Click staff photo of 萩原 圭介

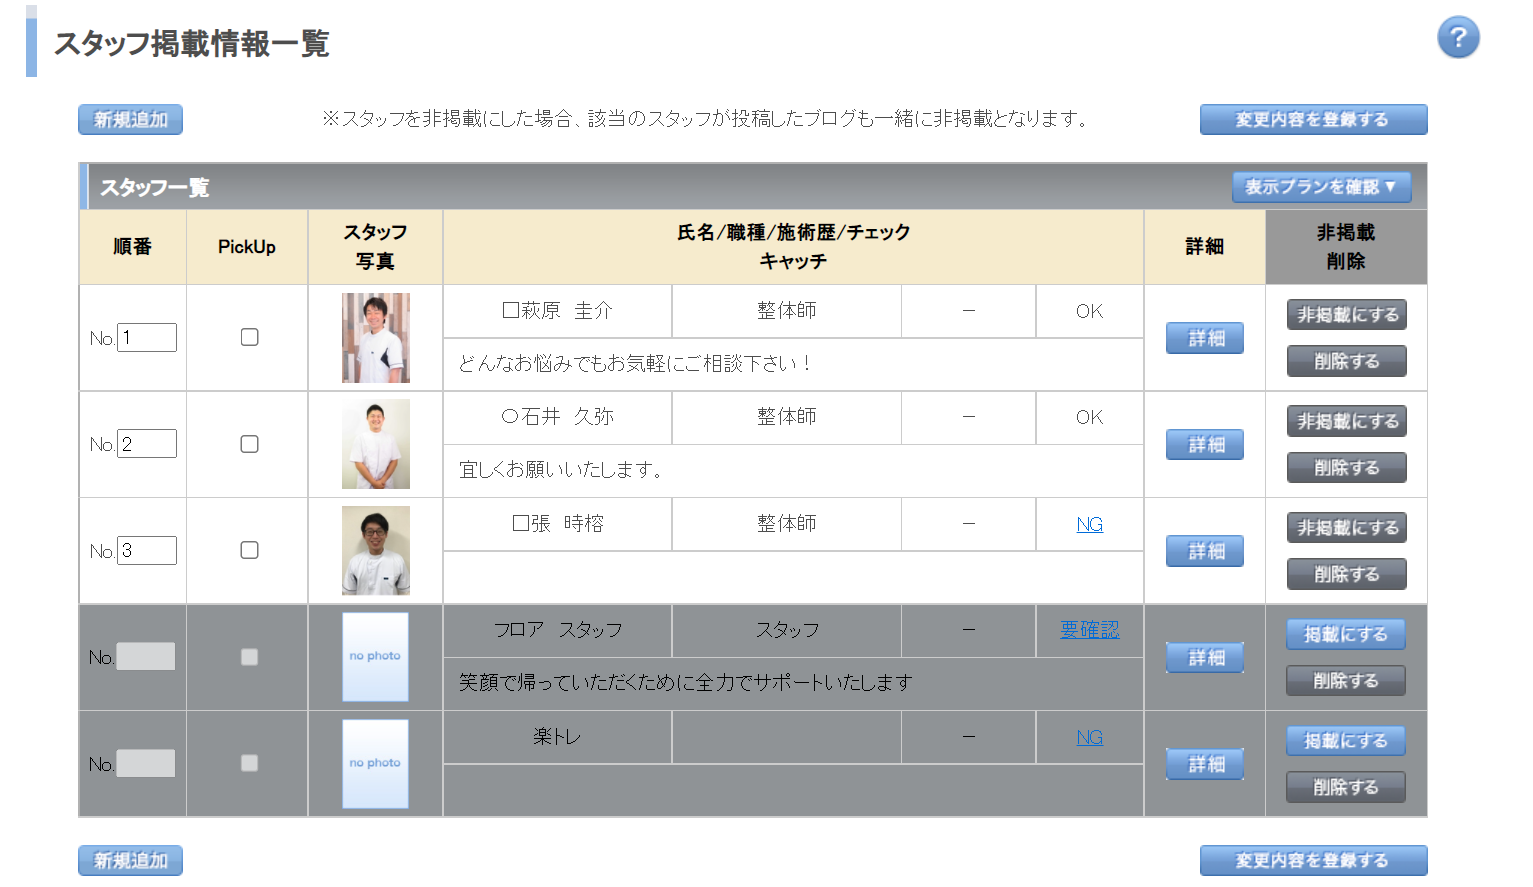(x=375, y=338)
